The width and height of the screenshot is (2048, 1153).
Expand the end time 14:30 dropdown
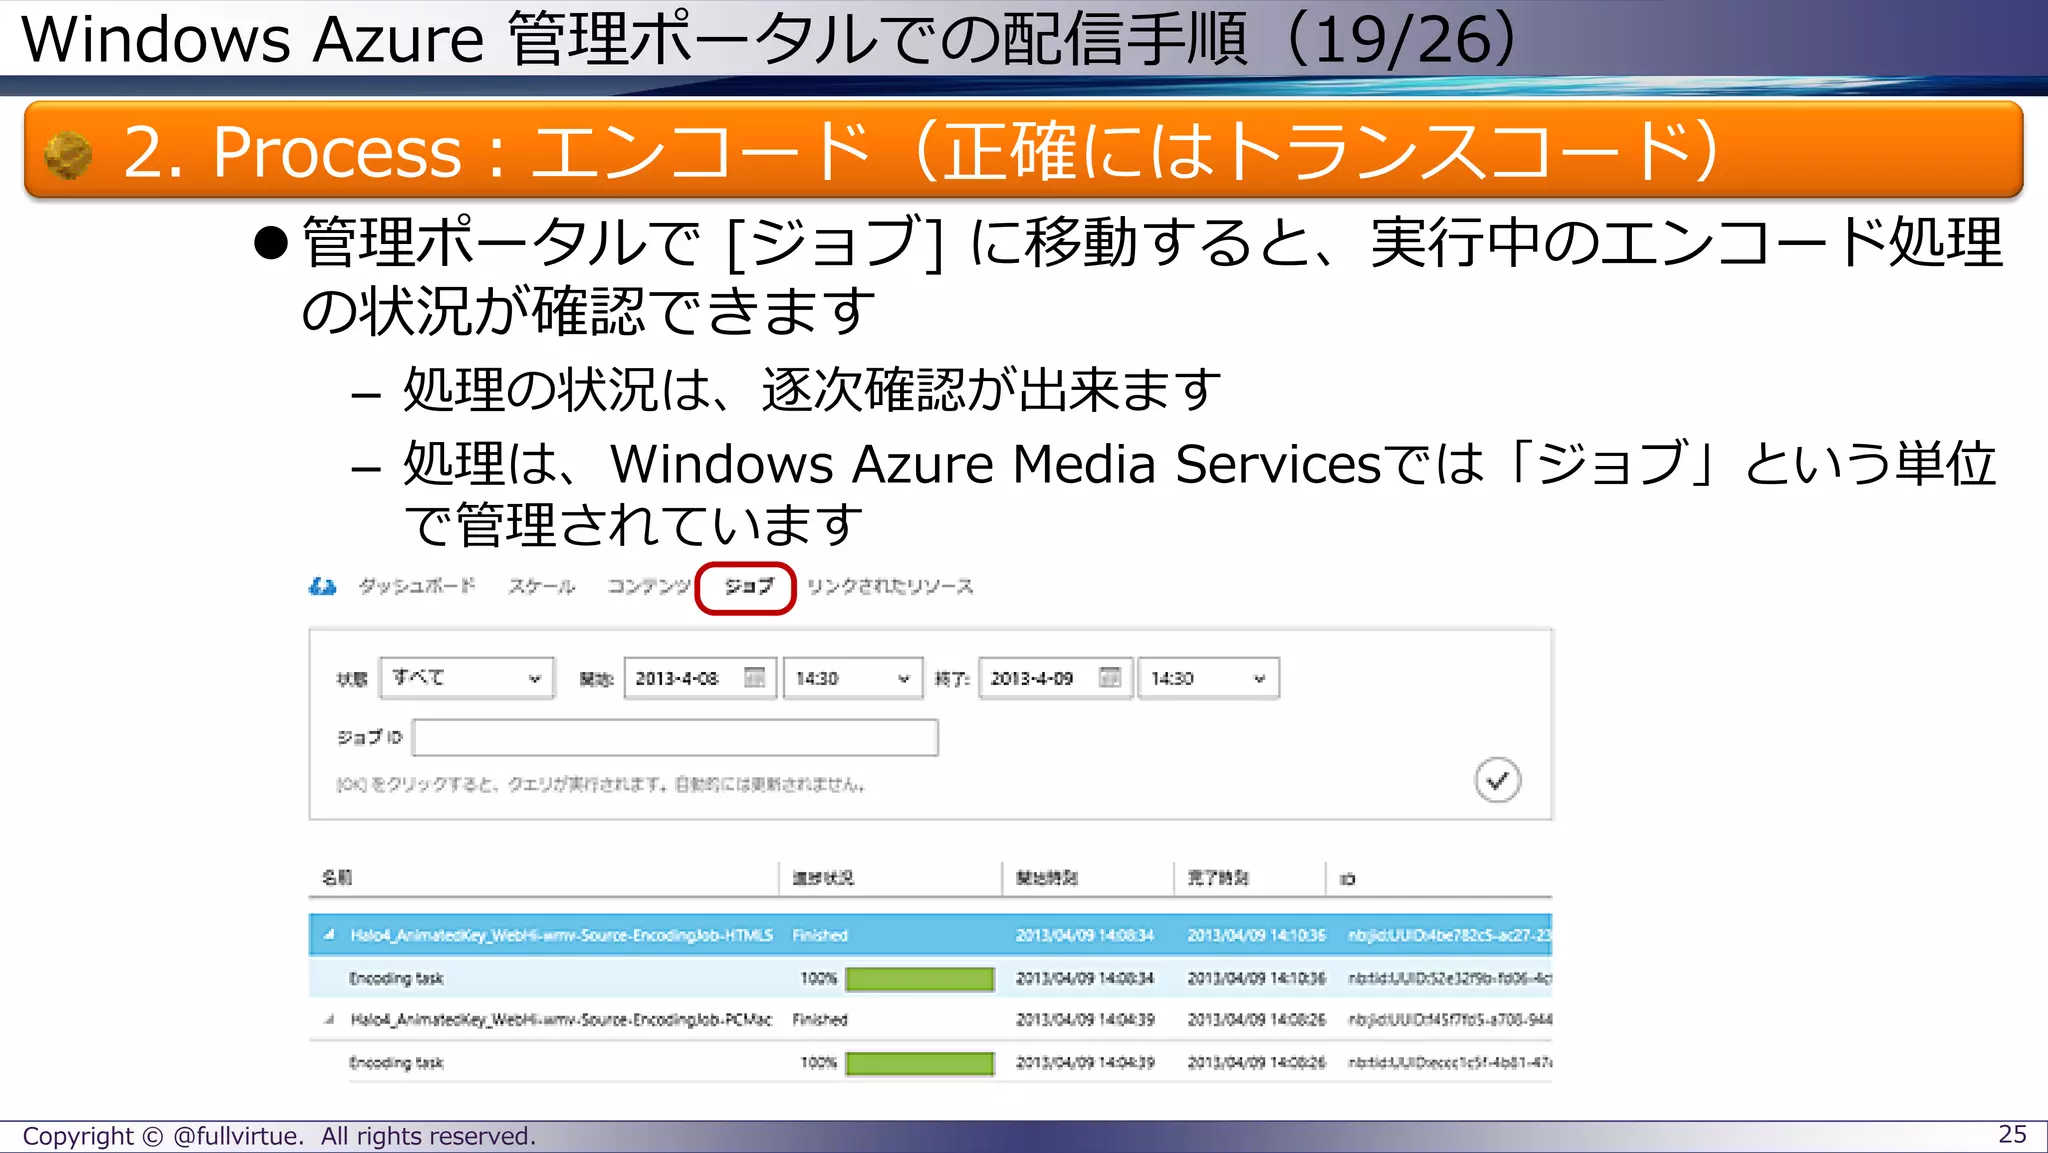(x=1208, y=678)
